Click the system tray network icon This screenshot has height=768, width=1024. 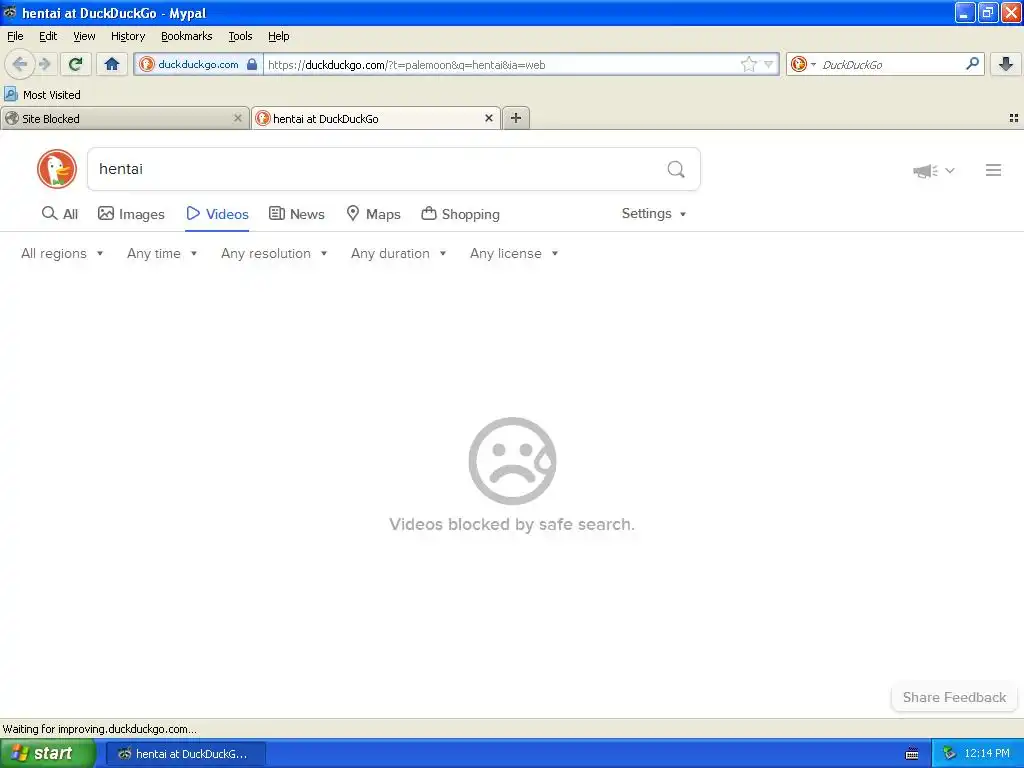[950, 754]
